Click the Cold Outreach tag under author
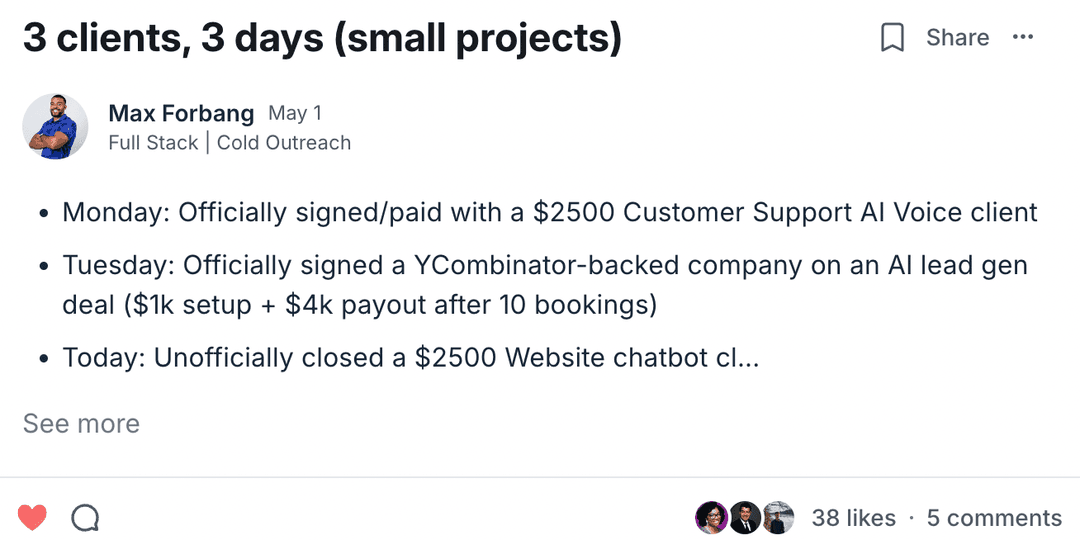Screen dimensions: 1080x540 [x=284, y=143]
